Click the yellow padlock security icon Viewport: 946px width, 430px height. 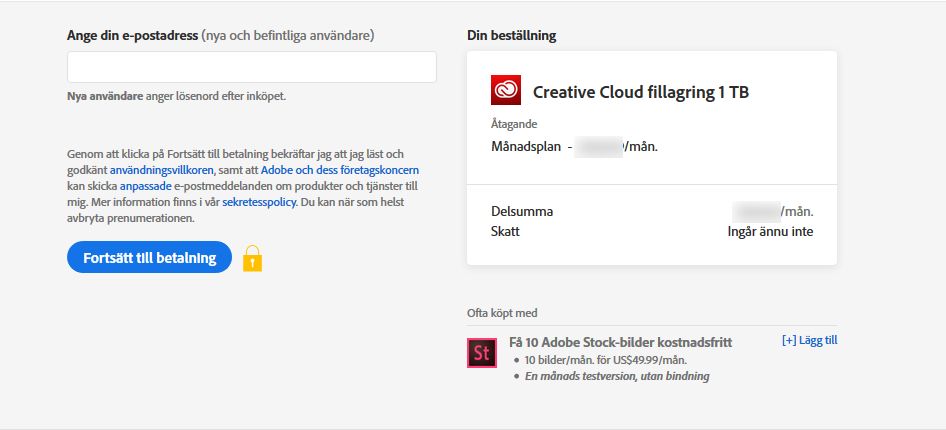click(252, 258)
